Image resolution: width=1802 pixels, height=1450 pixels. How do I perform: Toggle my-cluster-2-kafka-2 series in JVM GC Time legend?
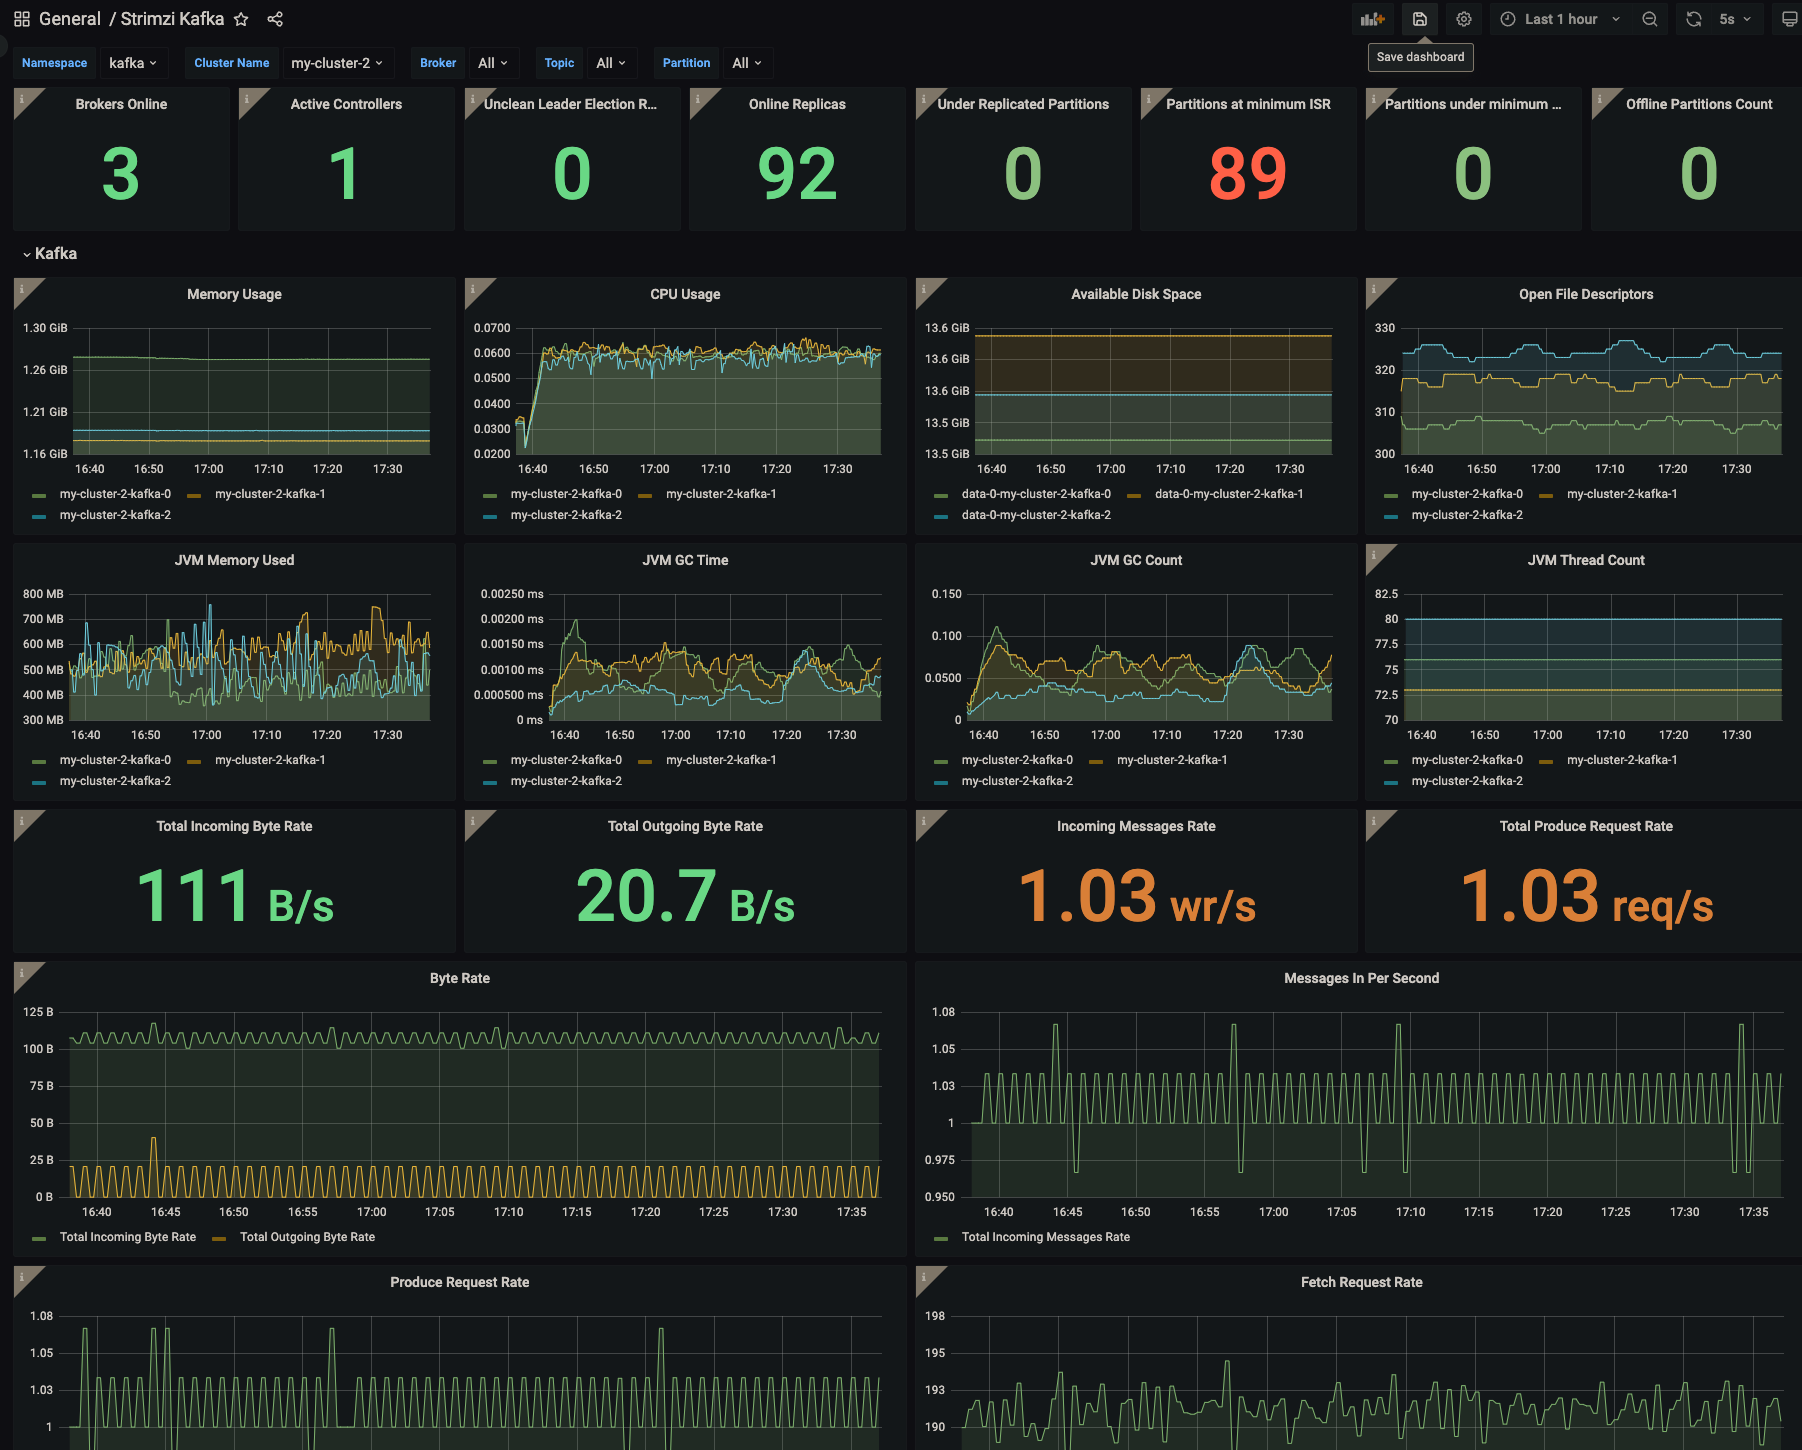point(566,781)
